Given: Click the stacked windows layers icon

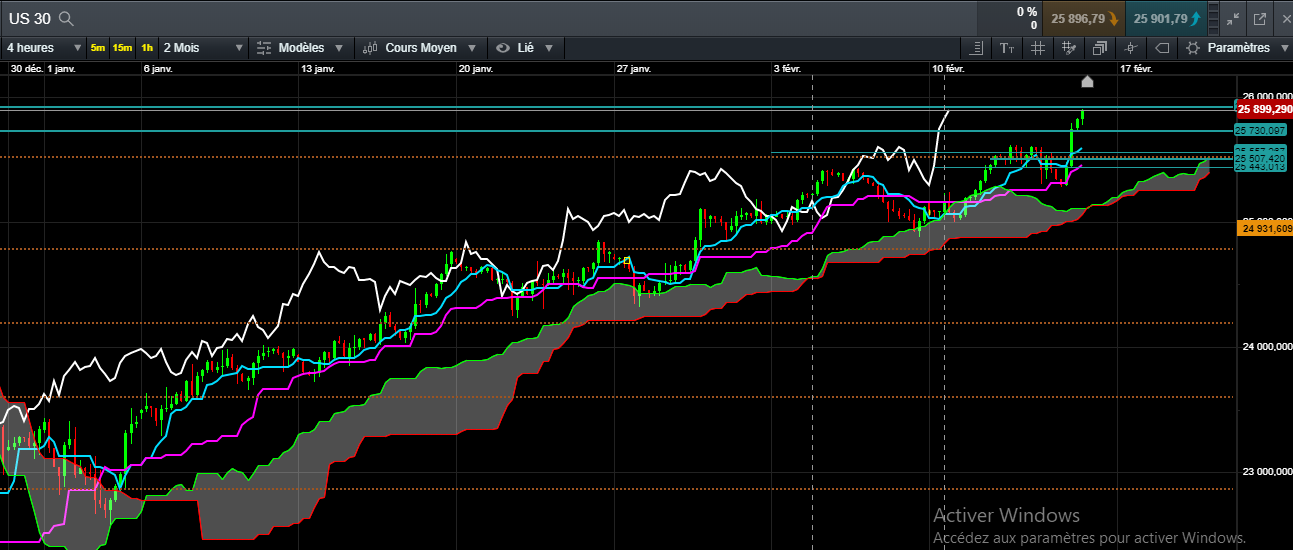Looking at the screenshot, I should pos(1100,47).
